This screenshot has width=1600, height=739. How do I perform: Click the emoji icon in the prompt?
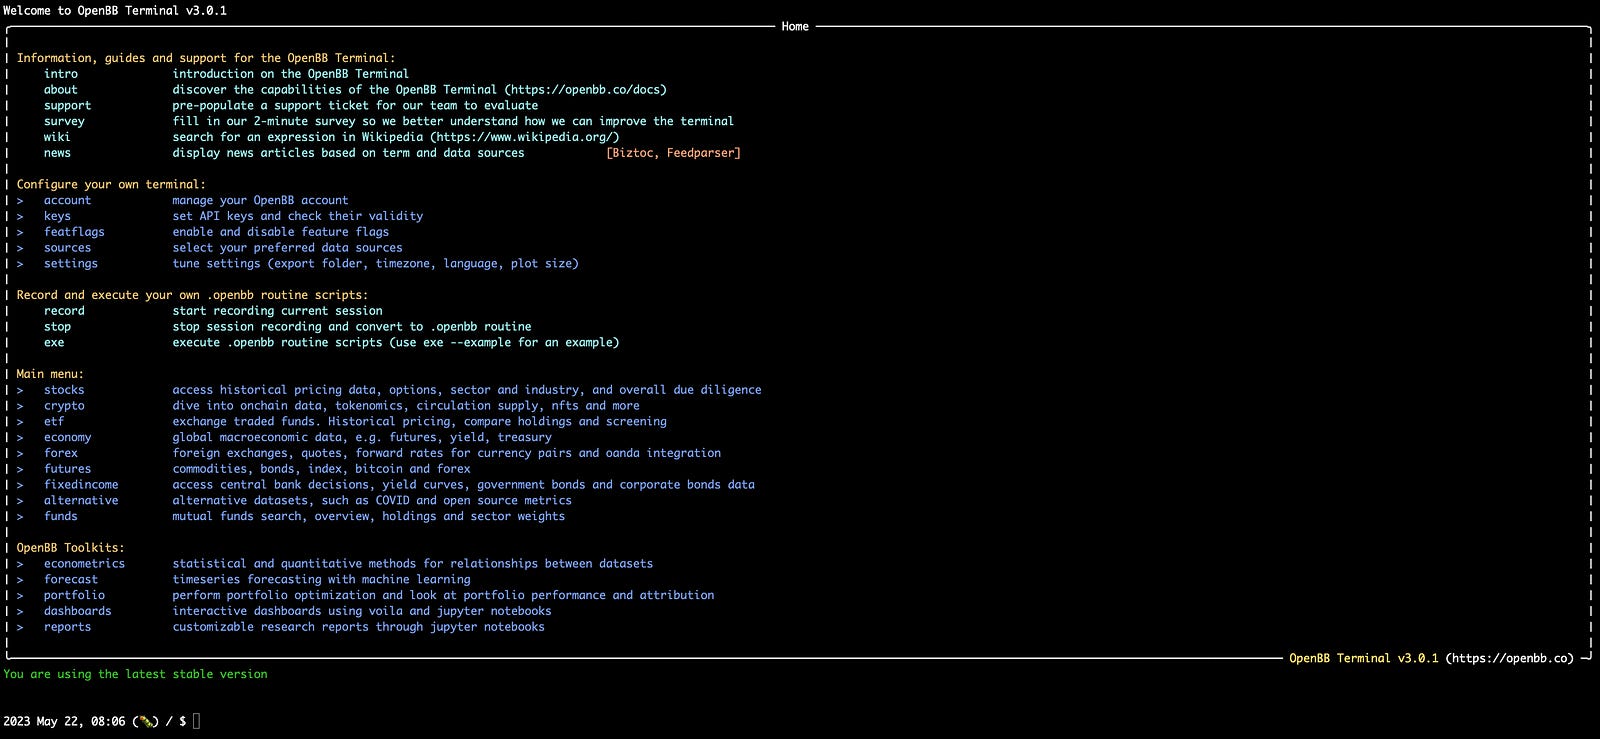pyautogui.click(x=146, y=721)
